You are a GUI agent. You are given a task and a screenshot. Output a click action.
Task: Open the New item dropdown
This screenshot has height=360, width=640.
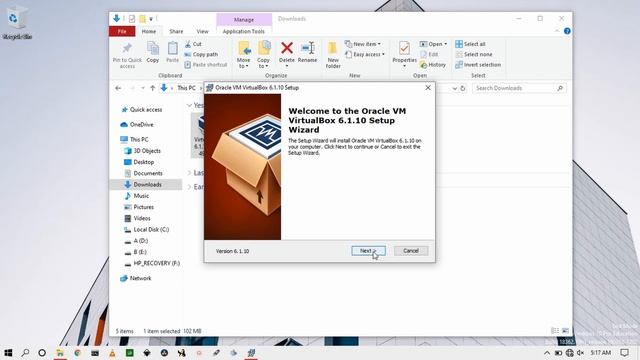pyautogui.click(x=362, y=44)
